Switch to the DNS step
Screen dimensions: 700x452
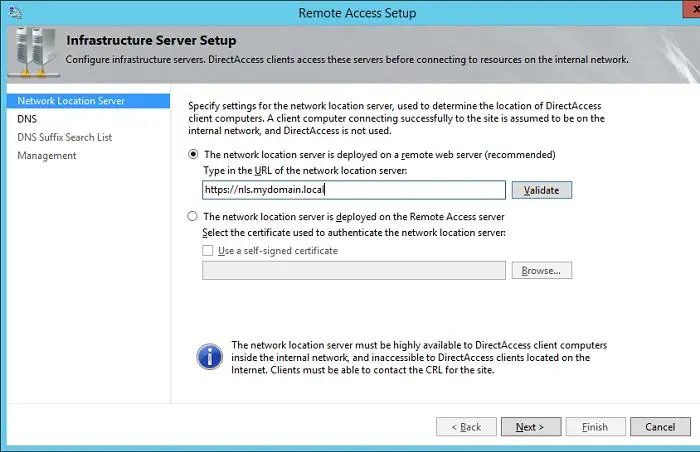[x=27, y=118]
